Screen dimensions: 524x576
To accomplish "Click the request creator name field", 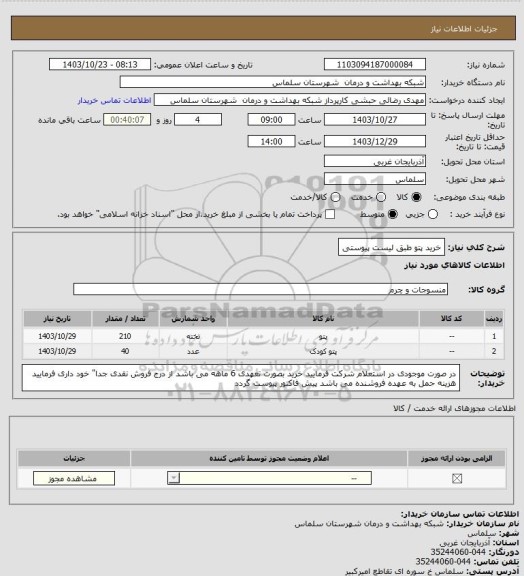I will tap(290, 100).
